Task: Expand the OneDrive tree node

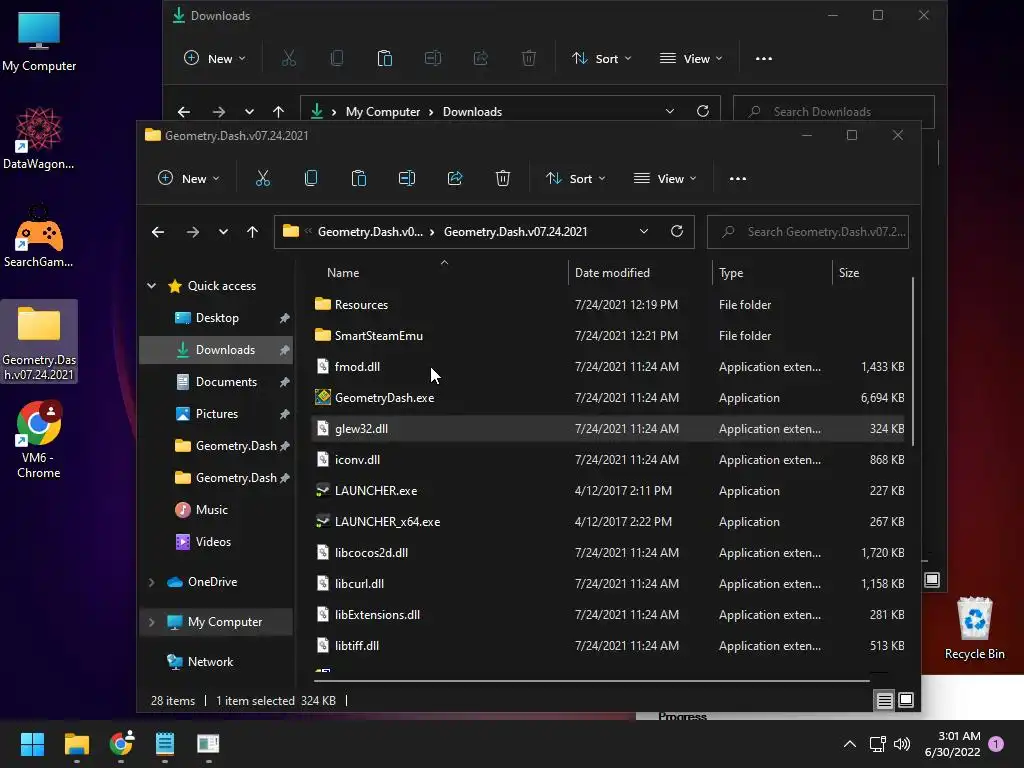Action: pos(152,582)
